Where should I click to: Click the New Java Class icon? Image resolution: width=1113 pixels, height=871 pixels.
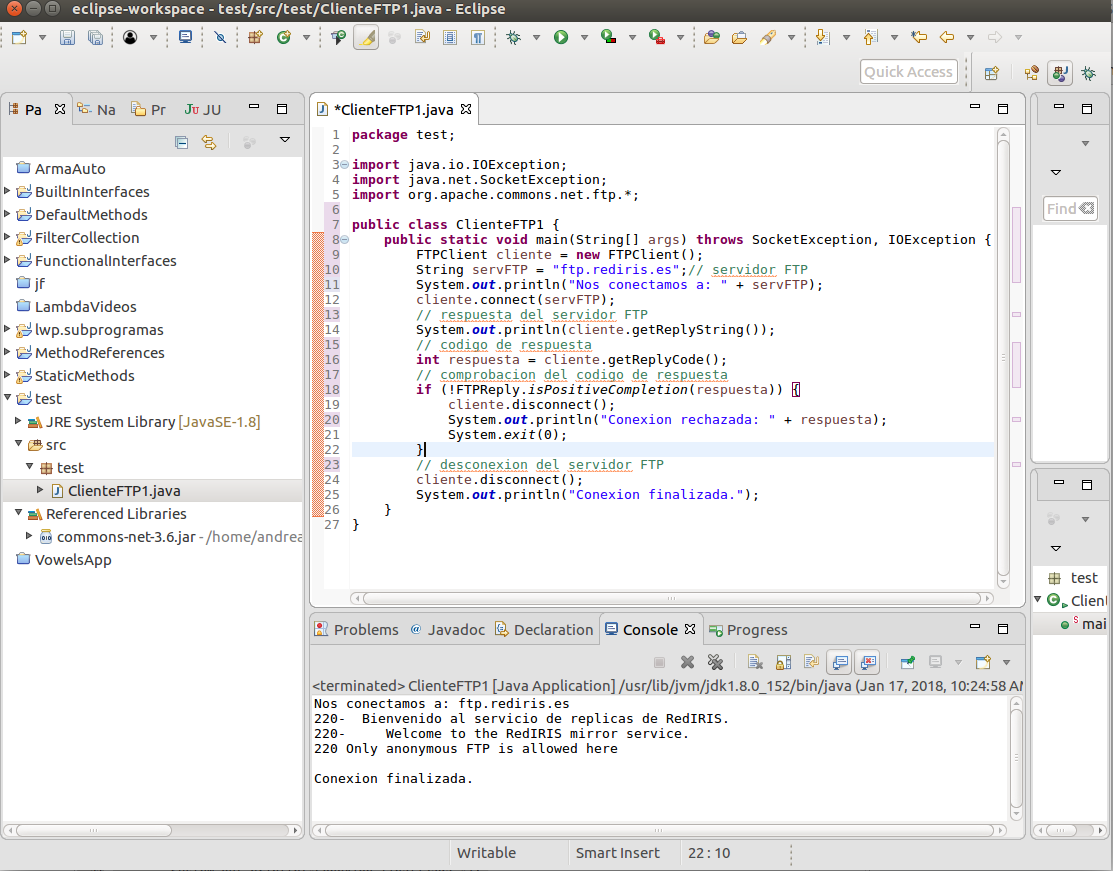pos(284,37)
